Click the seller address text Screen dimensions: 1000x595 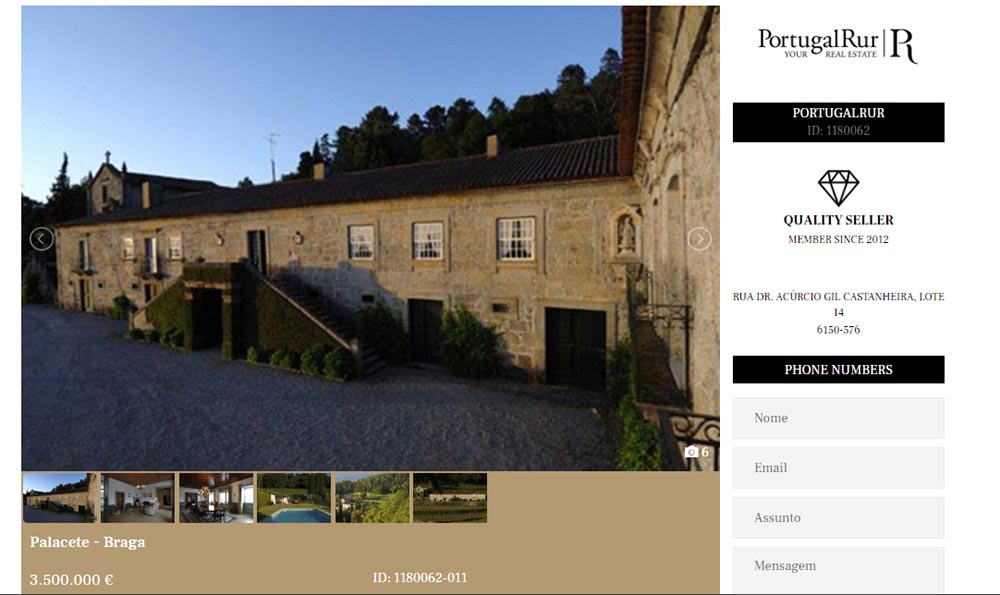838,312
